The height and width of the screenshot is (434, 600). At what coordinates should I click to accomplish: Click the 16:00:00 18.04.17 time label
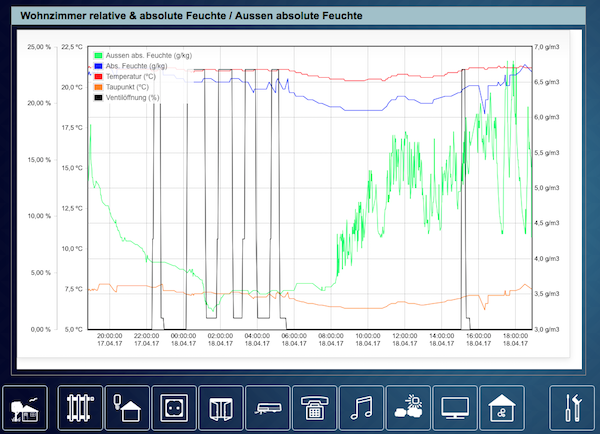[x=479, y=339]
